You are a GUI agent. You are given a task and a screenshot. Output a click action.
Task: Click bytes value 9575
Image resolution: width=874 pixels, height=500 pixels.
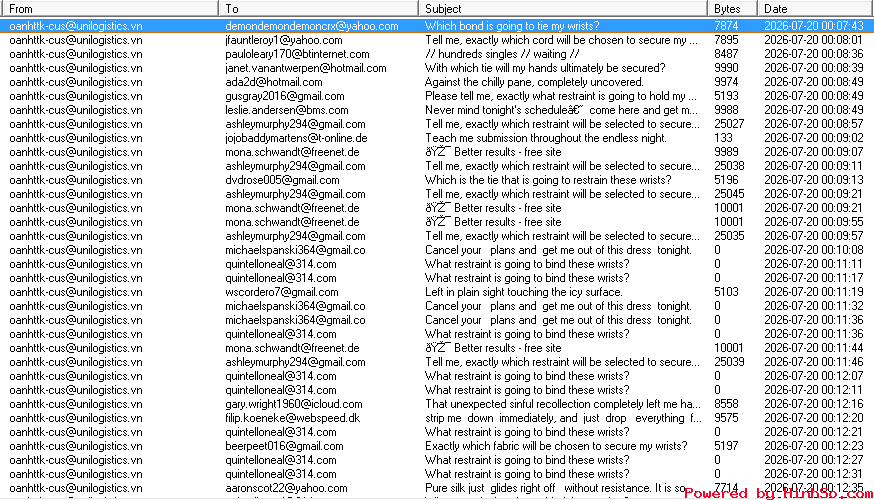(x=726, y=418)
